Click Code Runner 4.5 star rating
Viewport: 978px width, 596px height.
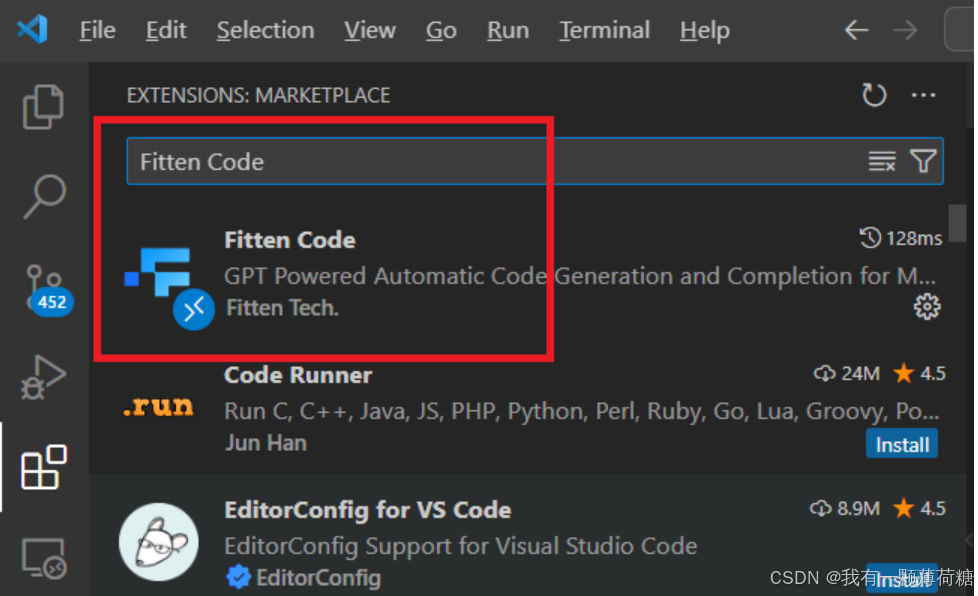tap(919, 373)
